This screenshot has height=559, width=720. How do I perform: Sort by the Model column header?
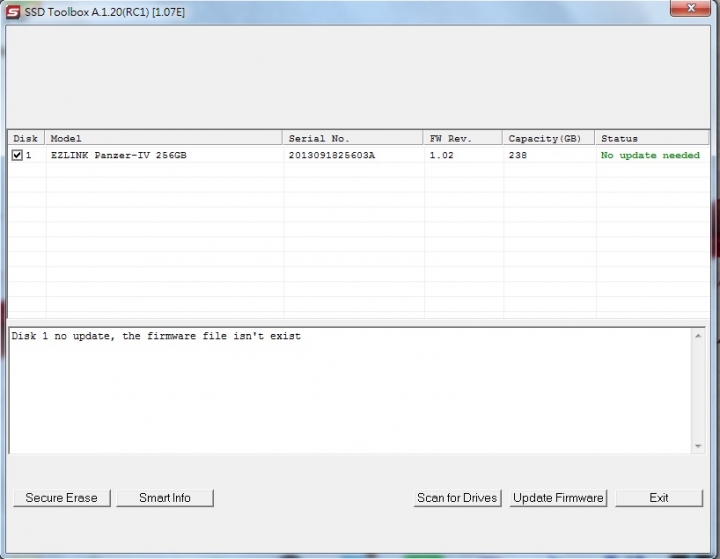(163, 138)
